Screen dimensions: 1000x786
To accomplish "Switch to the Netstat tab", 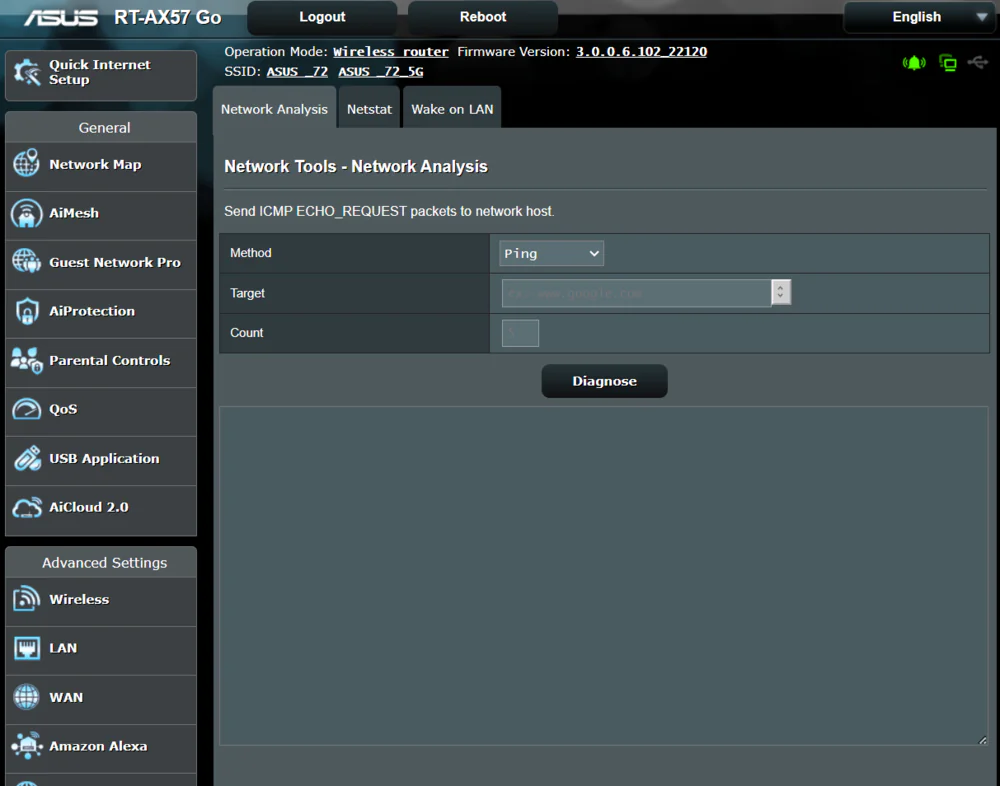I will tap(369, 108).
